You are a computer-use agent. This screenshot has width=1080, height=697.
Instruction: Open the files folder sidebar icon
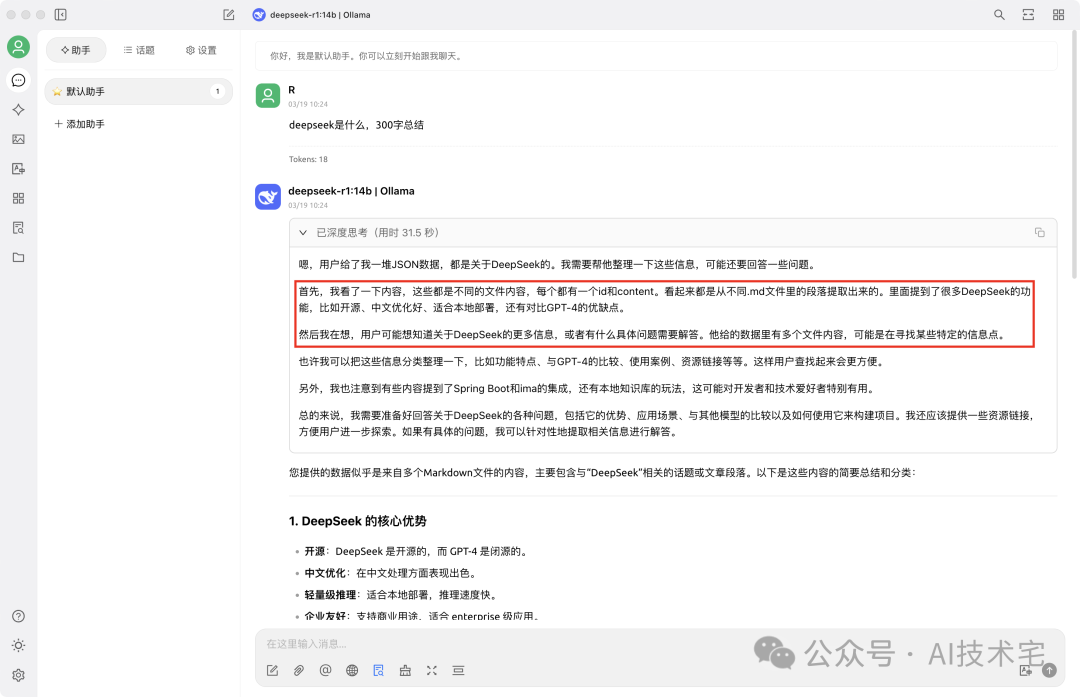[19, 258]
